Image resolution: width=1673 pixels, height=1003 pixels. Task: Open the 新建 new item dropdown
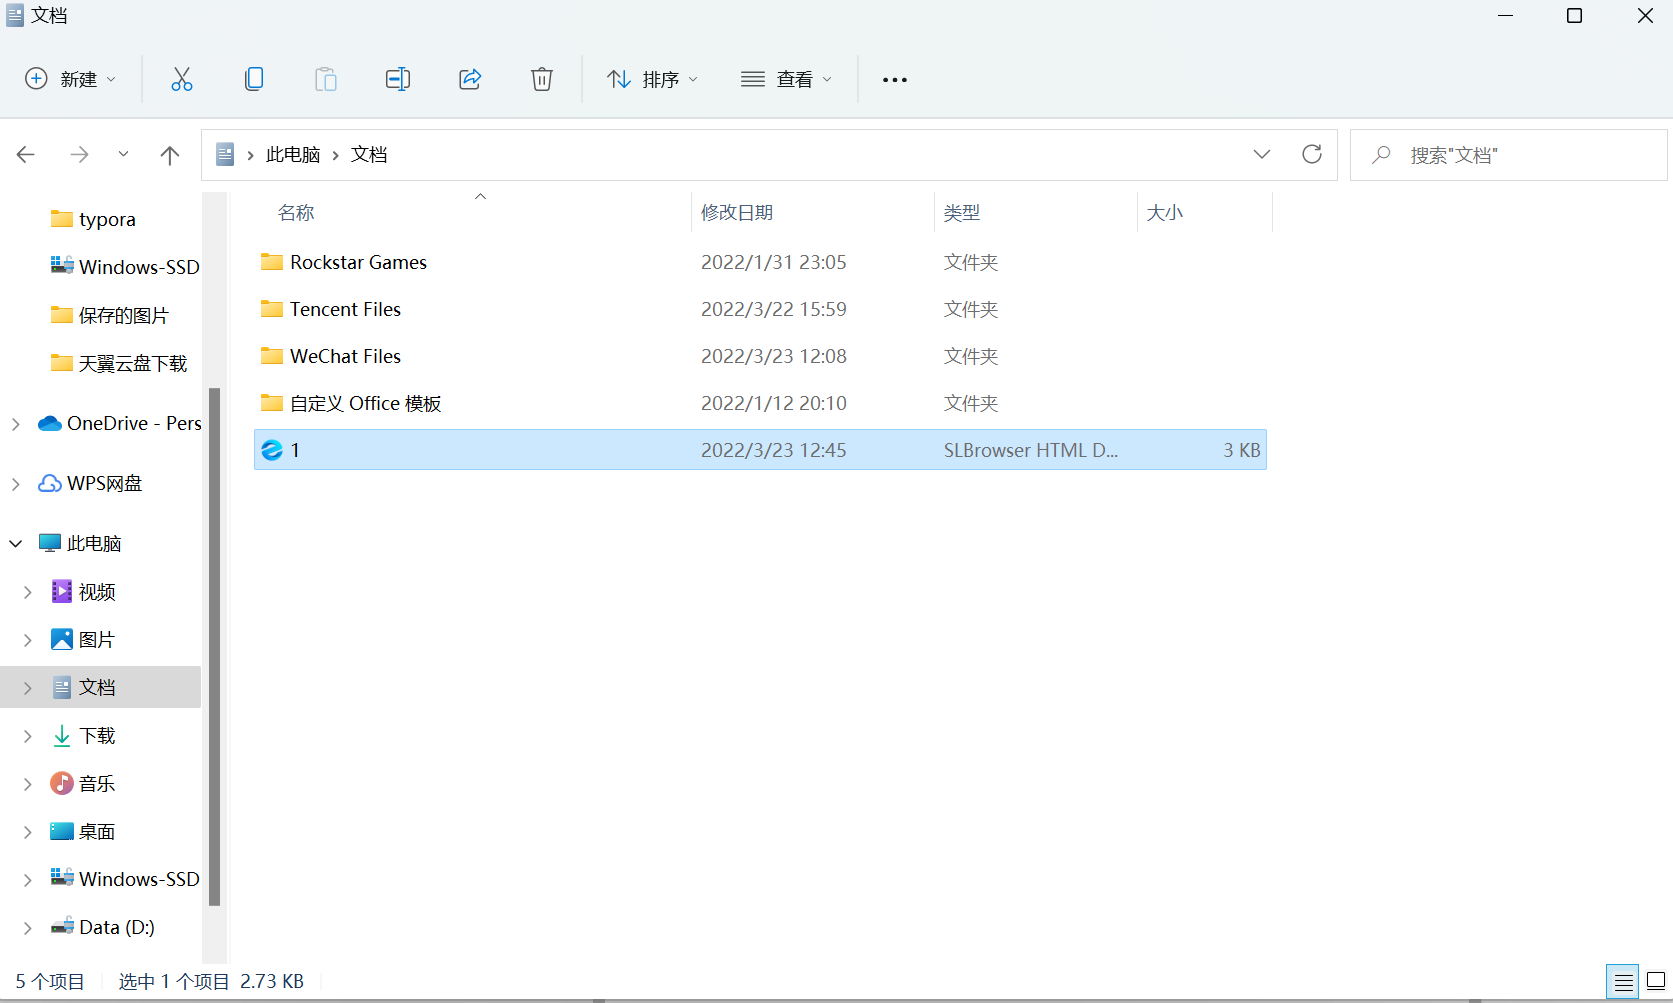point(70,79)
